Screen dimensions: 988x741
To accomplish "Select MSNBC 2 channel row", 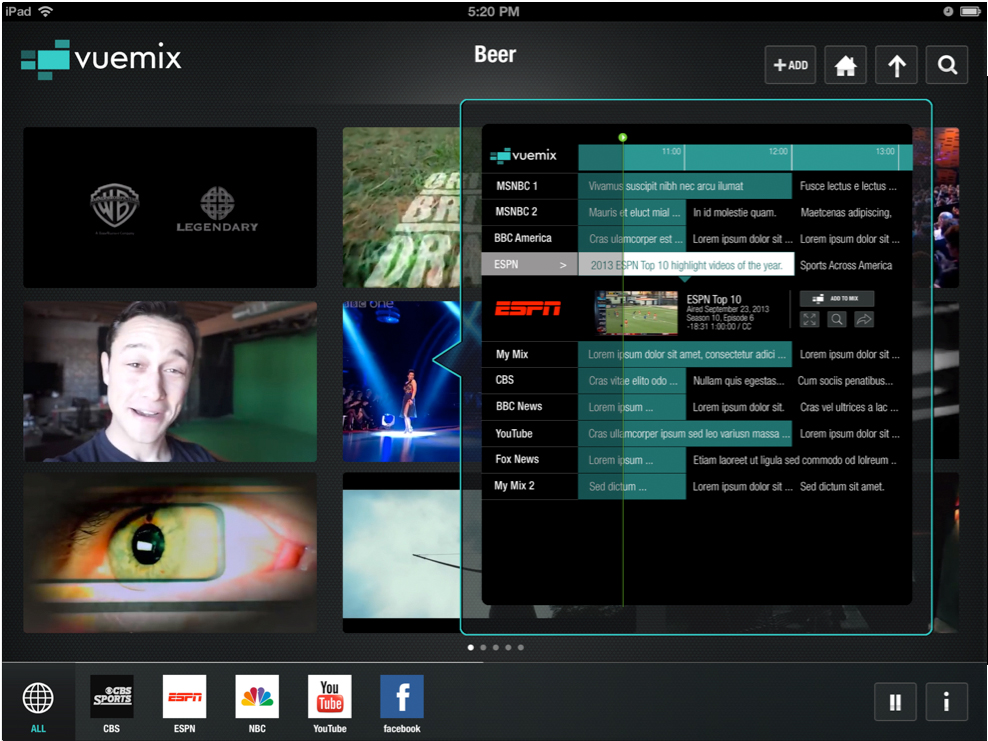I will point(529,212).
